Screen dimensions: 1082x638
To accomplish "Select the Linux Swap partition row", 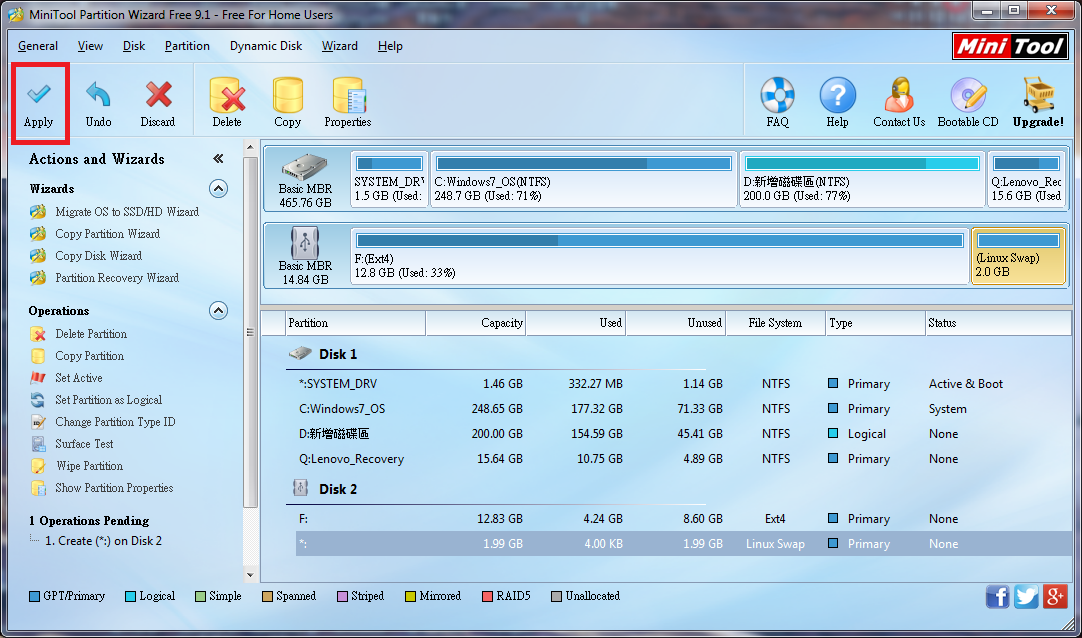I will click(683, 544).
